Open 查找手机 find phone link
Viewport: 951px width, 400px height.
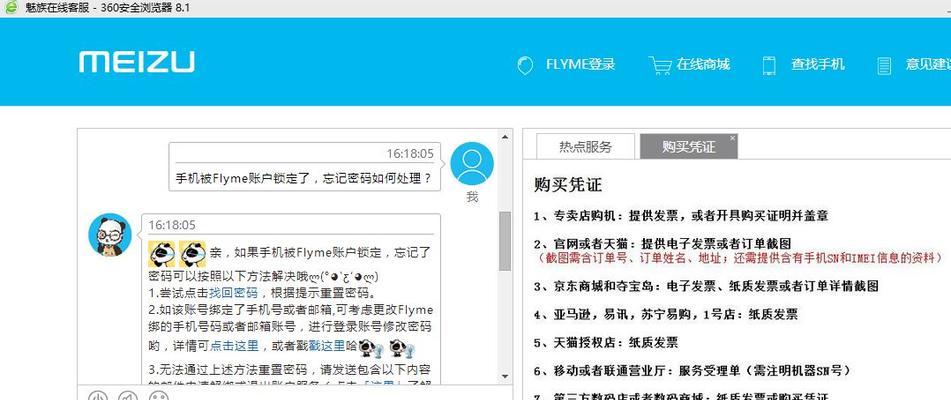coord(818,64)
